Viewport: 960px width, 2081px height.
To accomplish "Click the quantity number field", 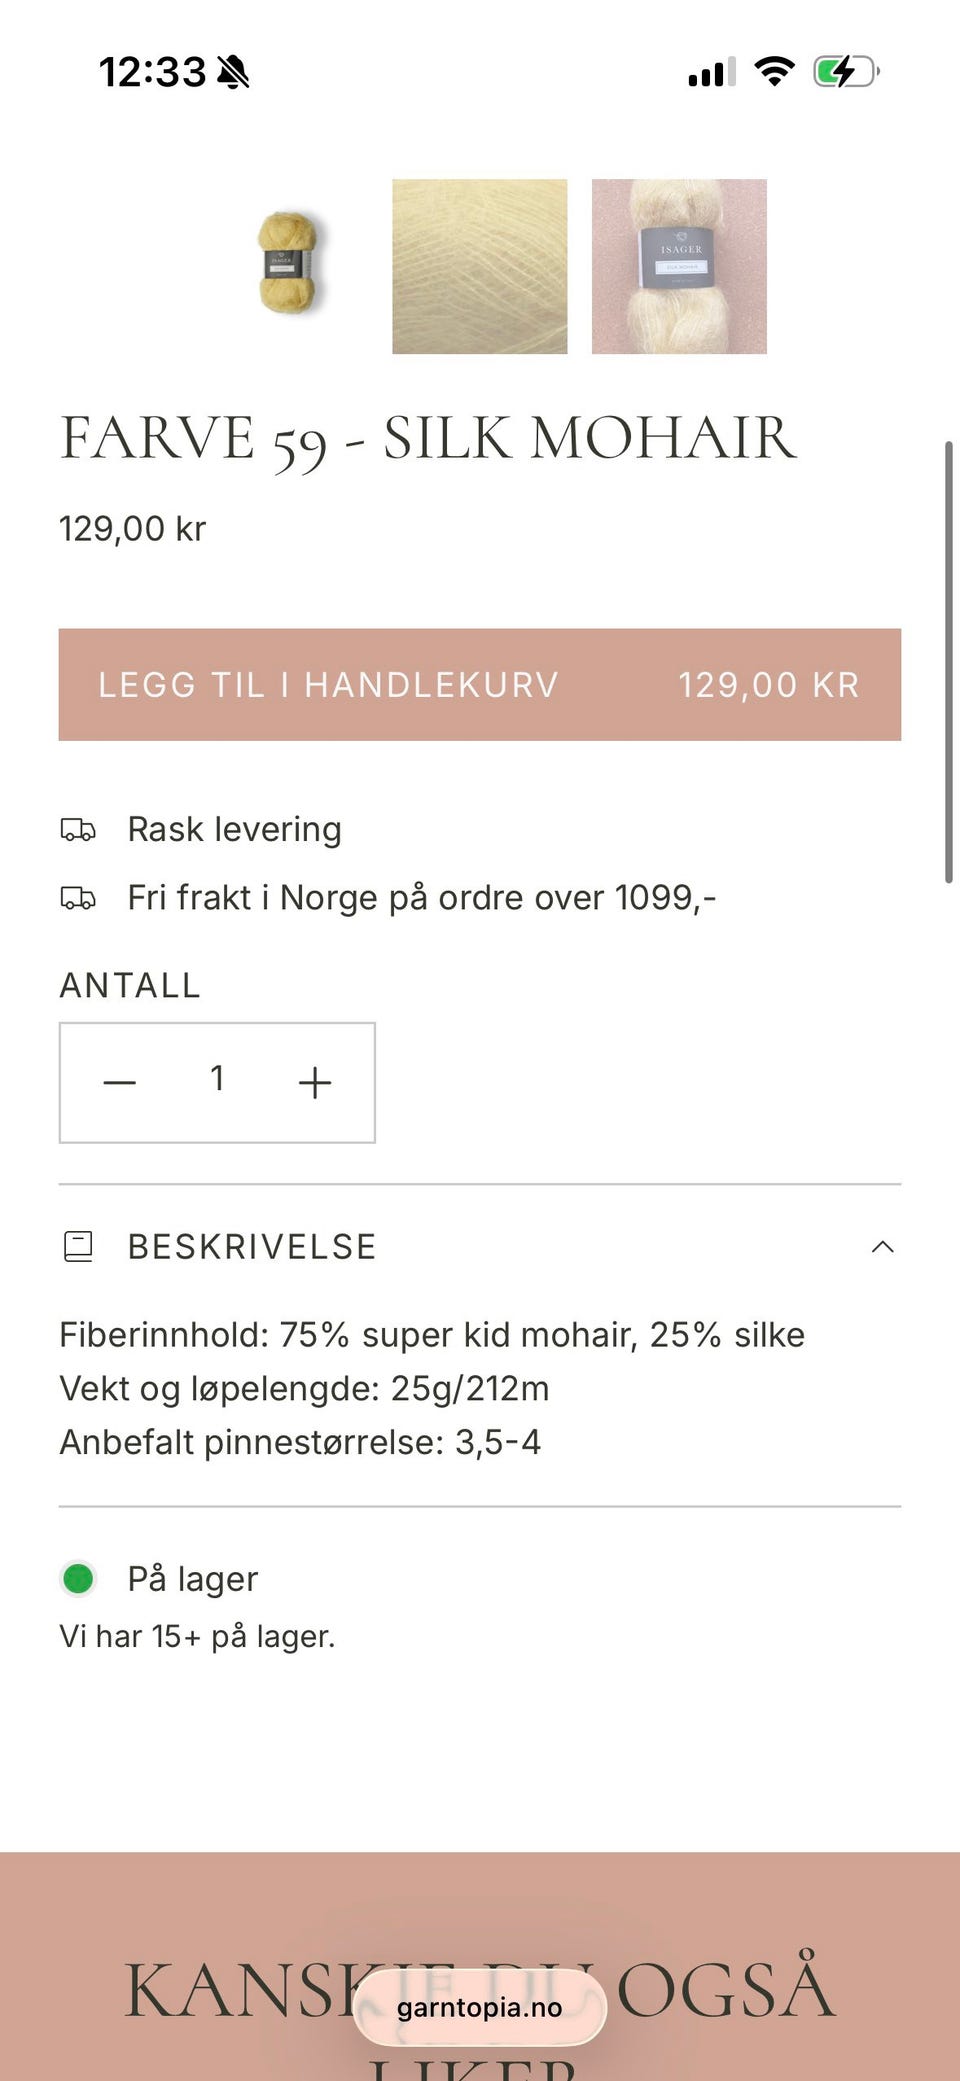I will pos(217,1079).
